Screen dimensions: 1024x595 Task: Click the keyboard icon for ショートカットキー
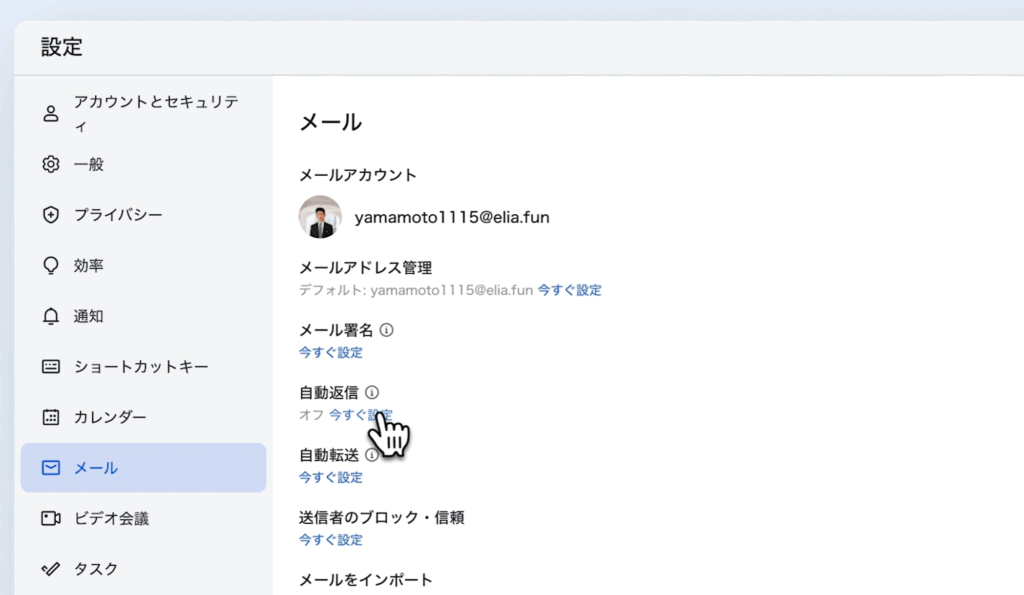(x=50, y=366)
